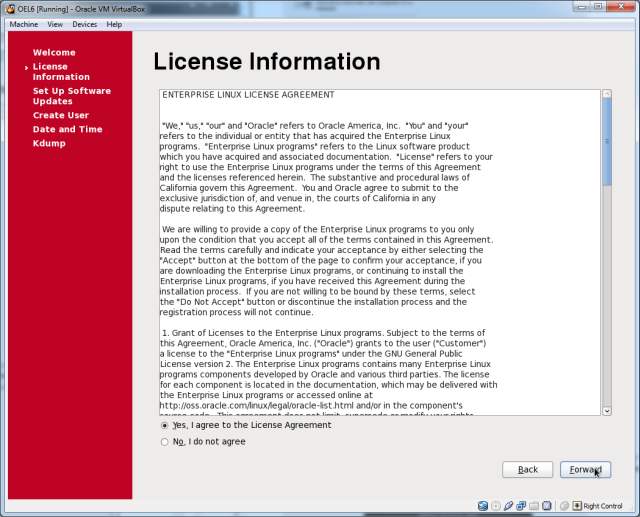Click the shared folders icon in status bar
This screenshot has height=517, width=640.
[534, 506]
